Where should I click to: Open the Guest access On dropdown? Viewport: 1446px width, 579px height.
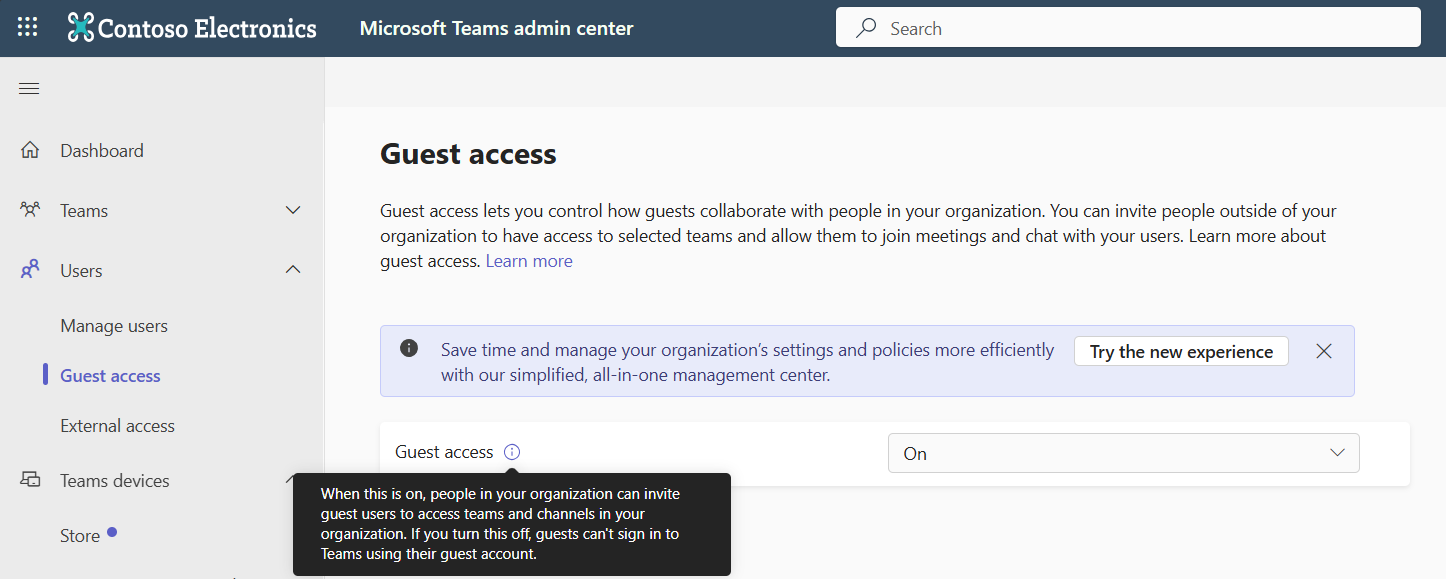[x=1123, y=453]
